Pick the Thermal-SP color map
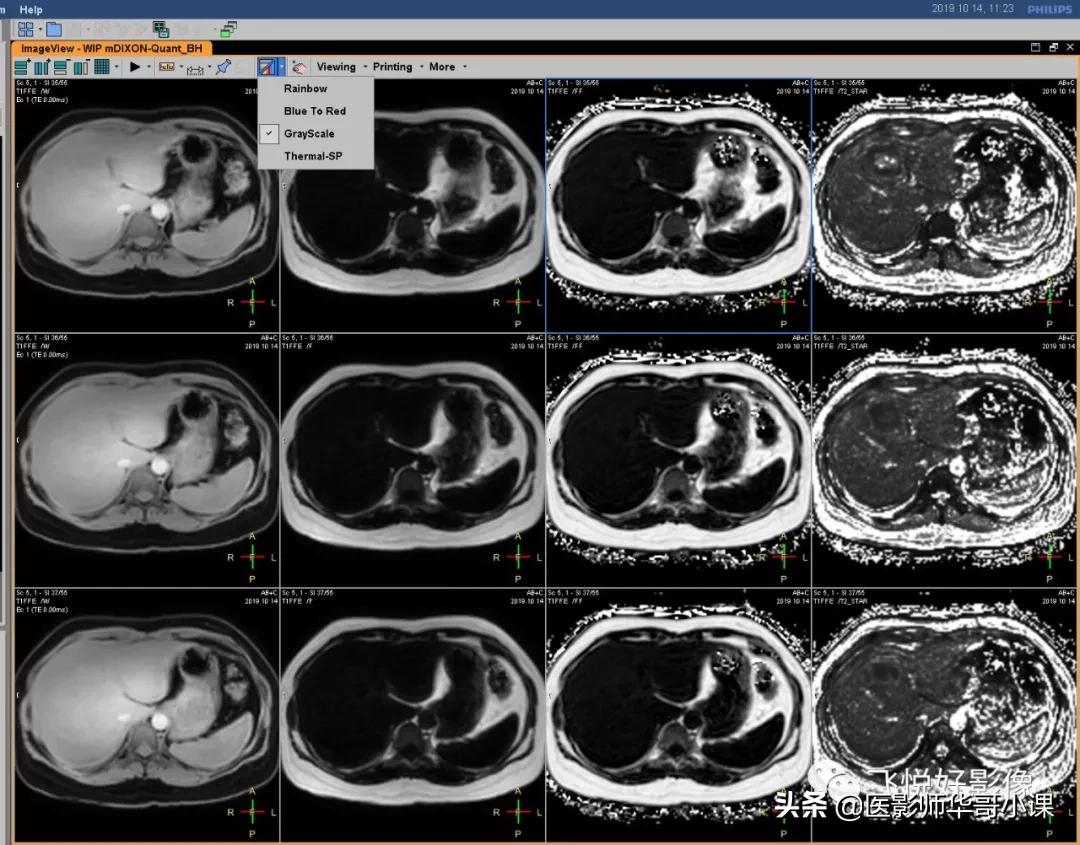1080x845 pixels. [312, 156]
